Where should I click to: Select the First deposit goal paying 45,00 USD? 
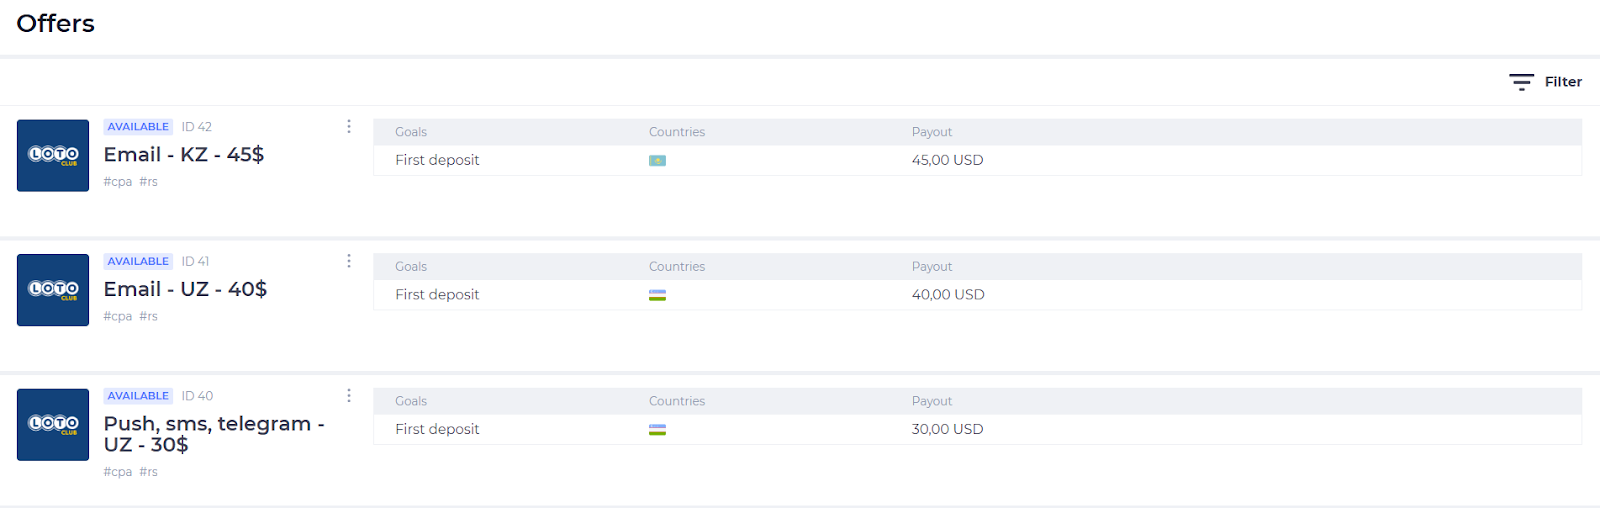tap(437, 160)
